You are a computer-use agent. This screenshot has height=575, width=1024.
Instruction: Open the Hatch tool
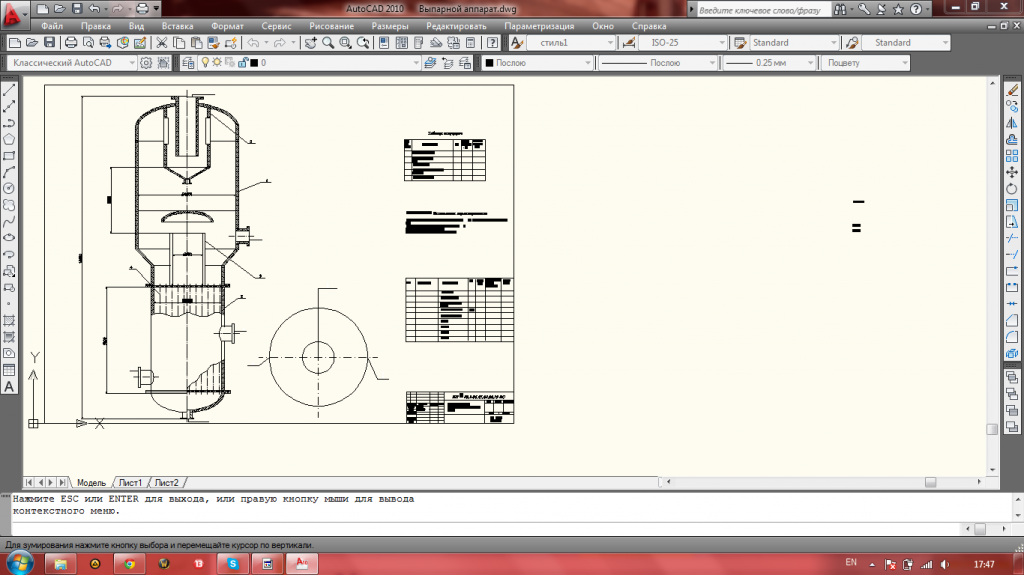9,320
